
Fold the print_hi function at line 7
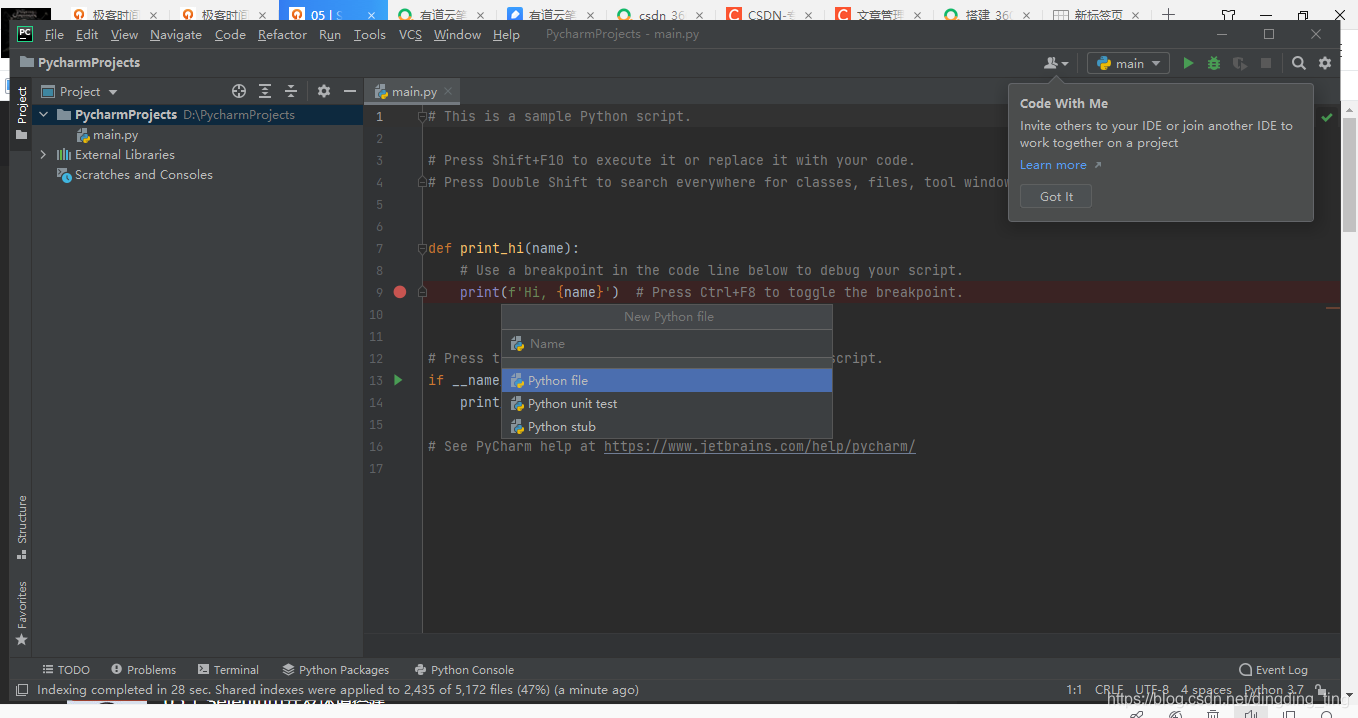[422, 248]
